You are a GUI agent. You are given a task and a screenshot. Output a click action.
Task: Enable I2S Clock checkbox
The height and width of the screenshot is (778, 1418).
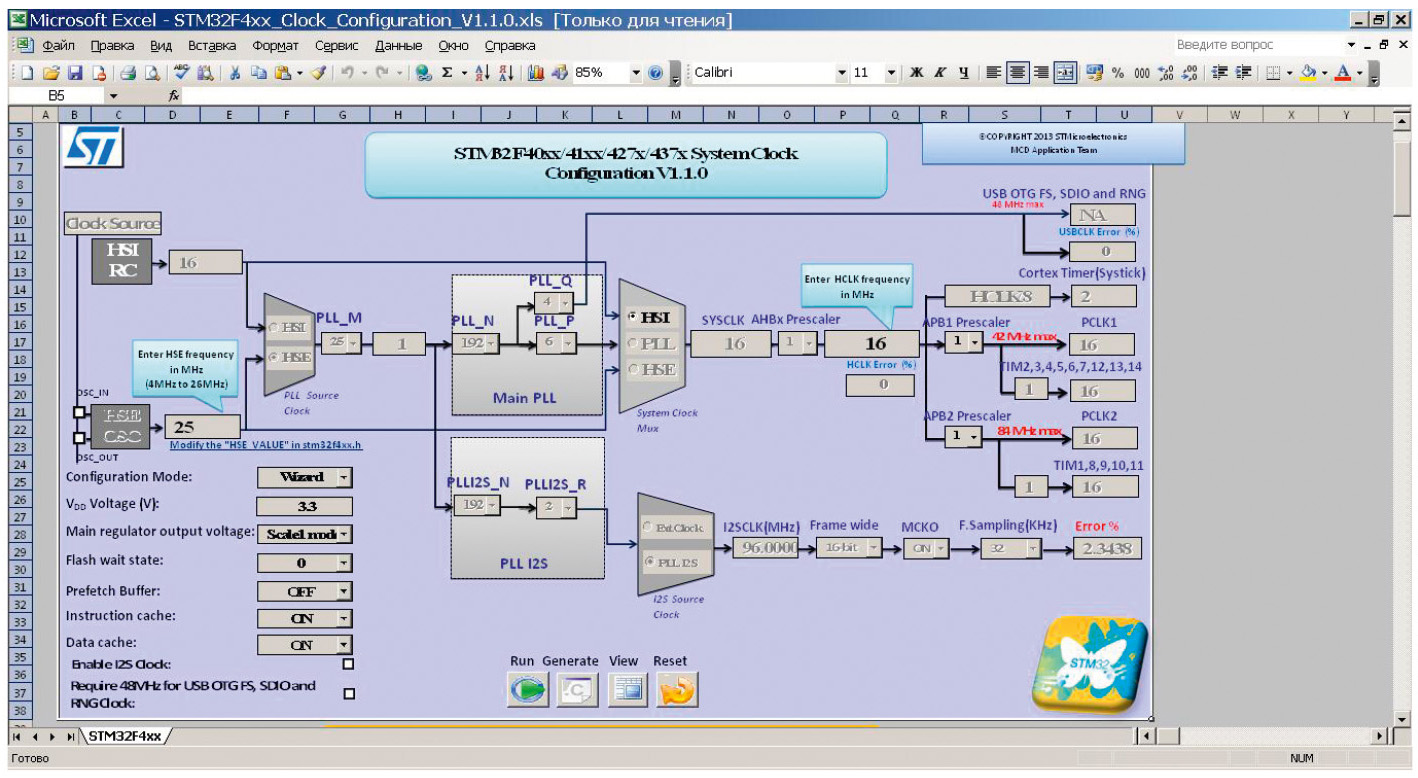349,664
